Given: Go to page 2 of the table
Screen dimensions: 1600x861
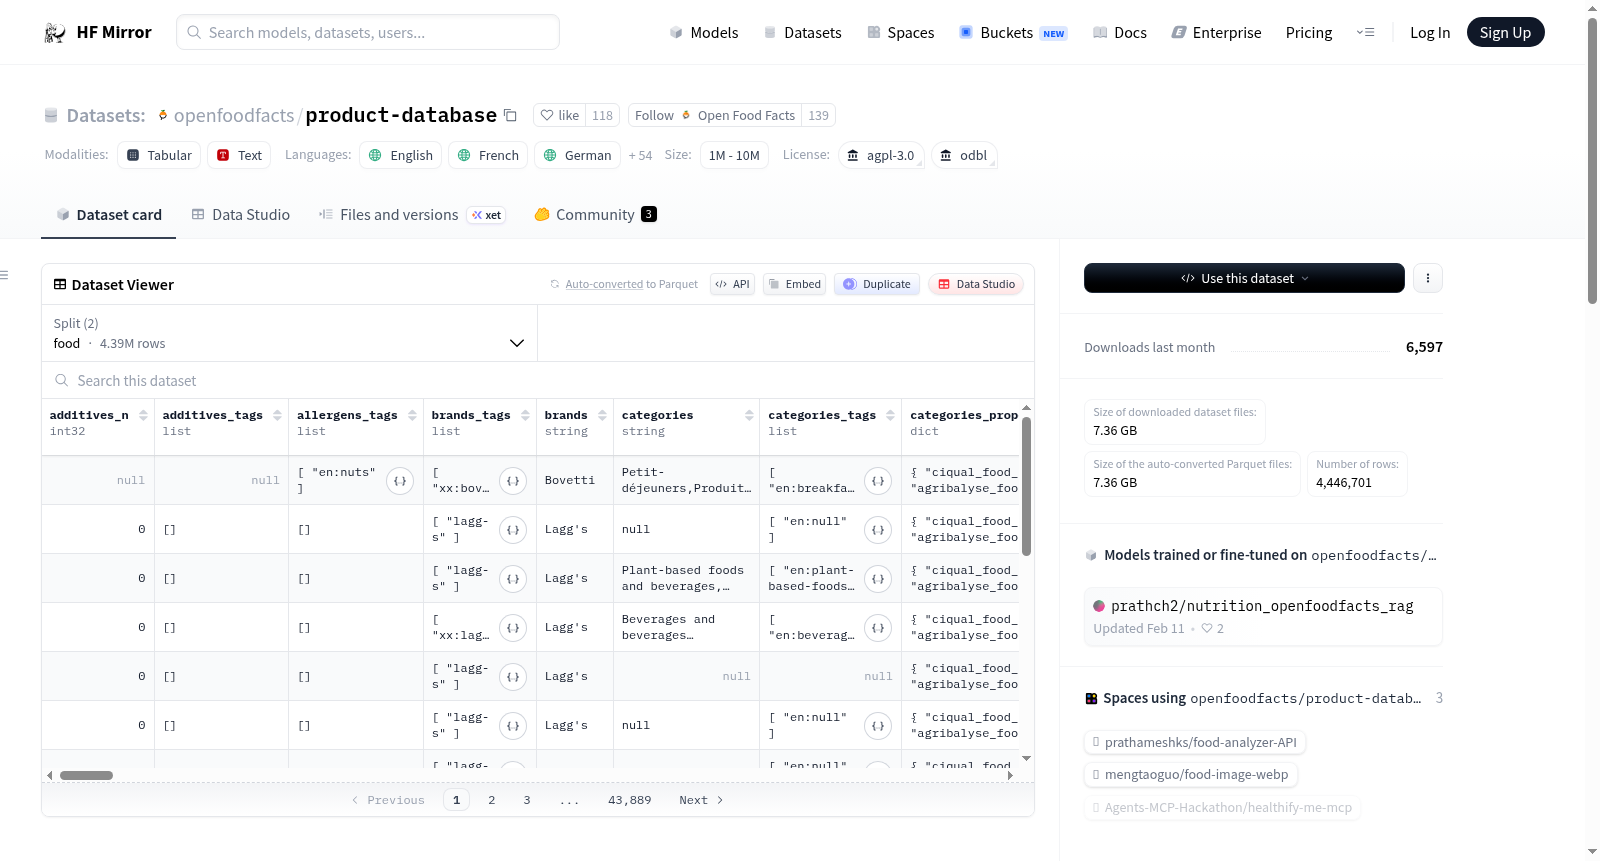Looking at the screenshot, I should click(x=492, y=800).
